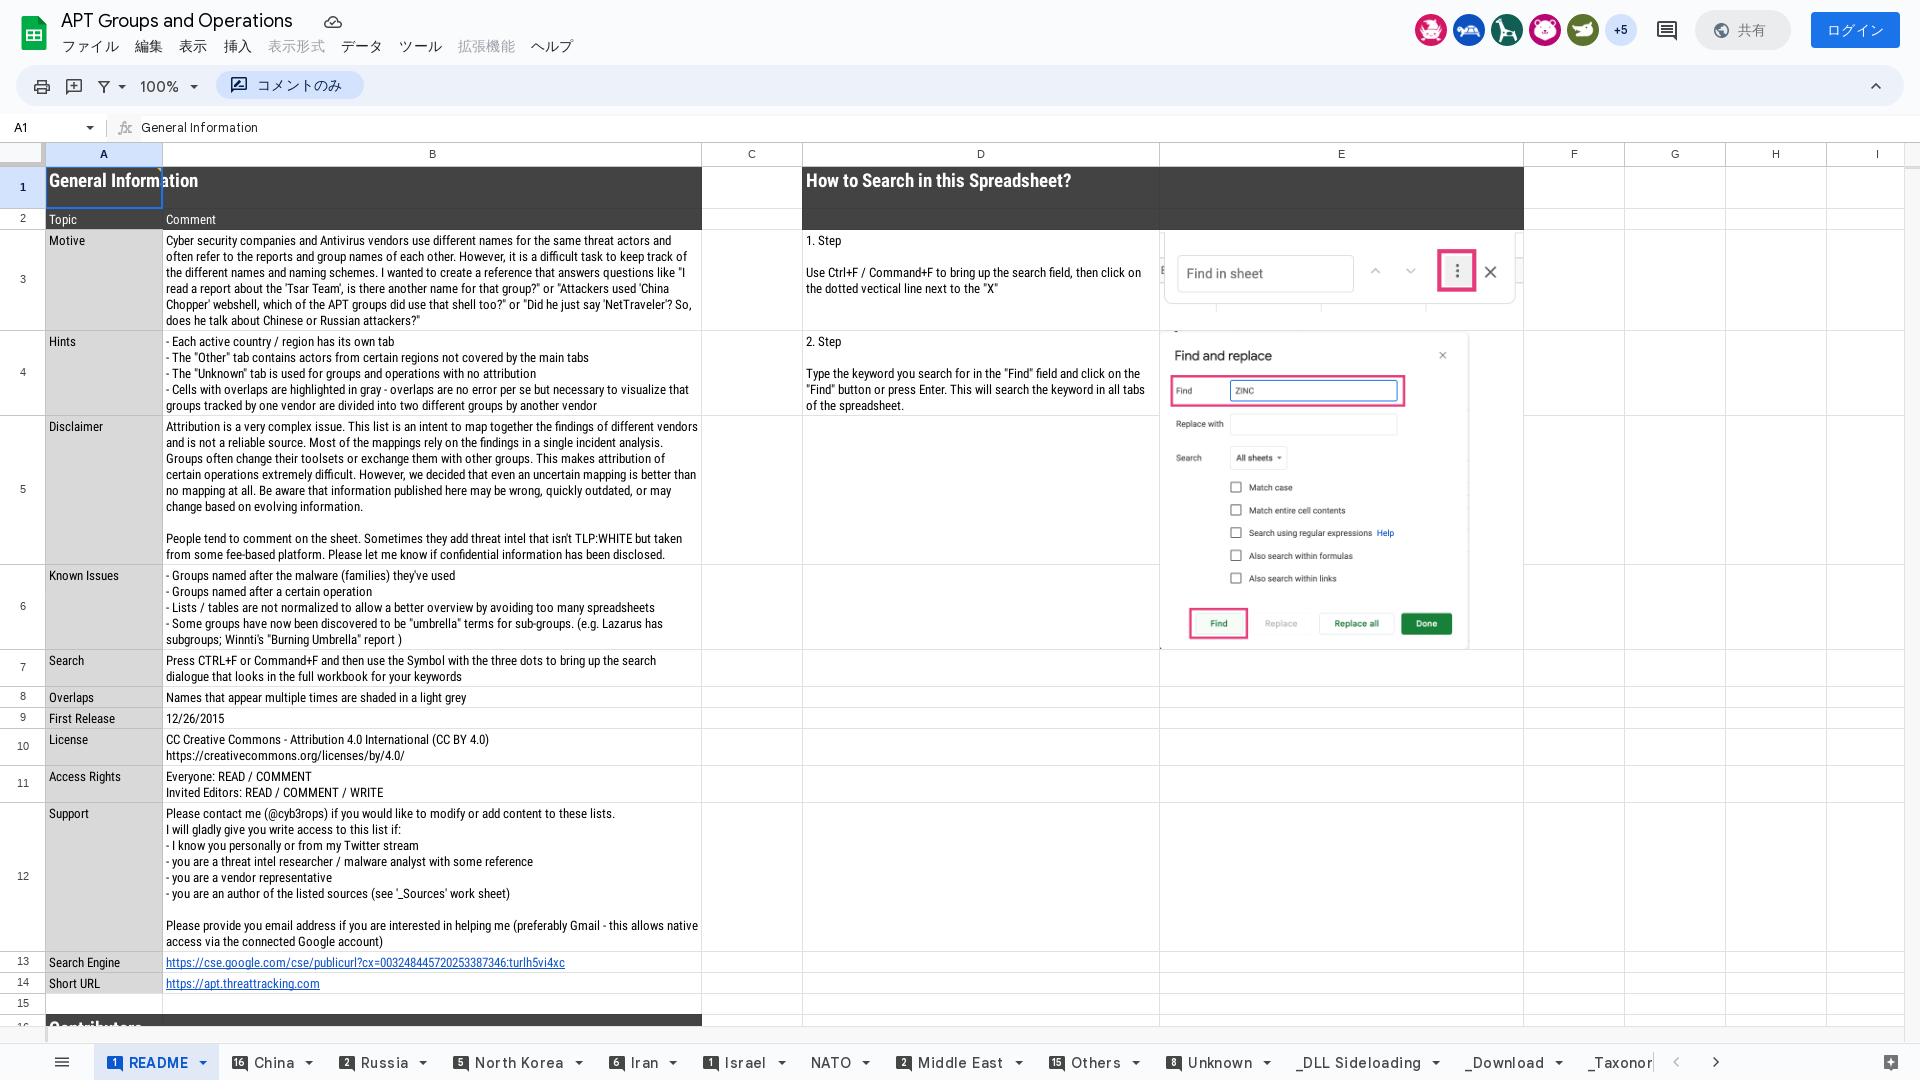Click the filter icon in toolbar

pyautogui.click(x=104, y=86)
